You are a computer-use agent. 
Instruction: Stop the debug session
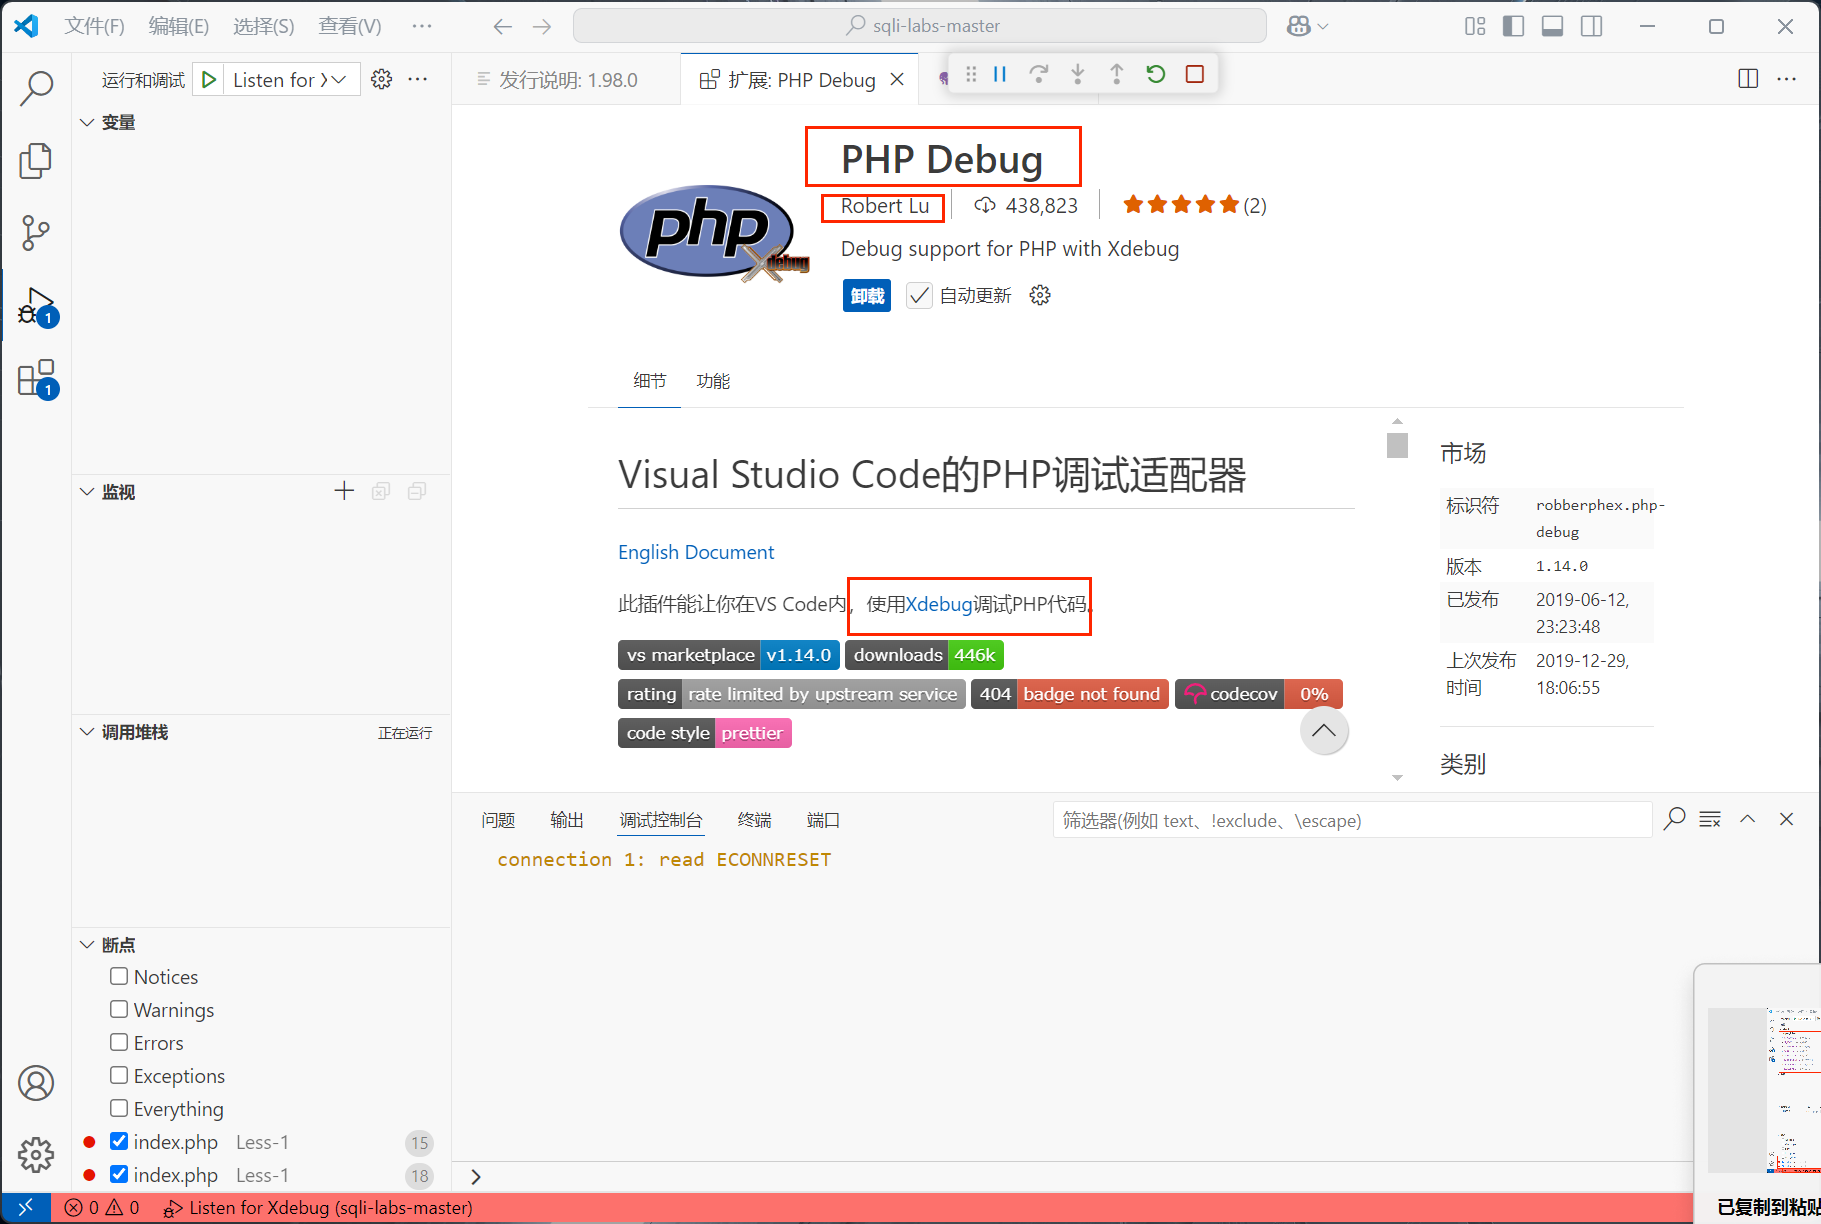coord(1195,74)
